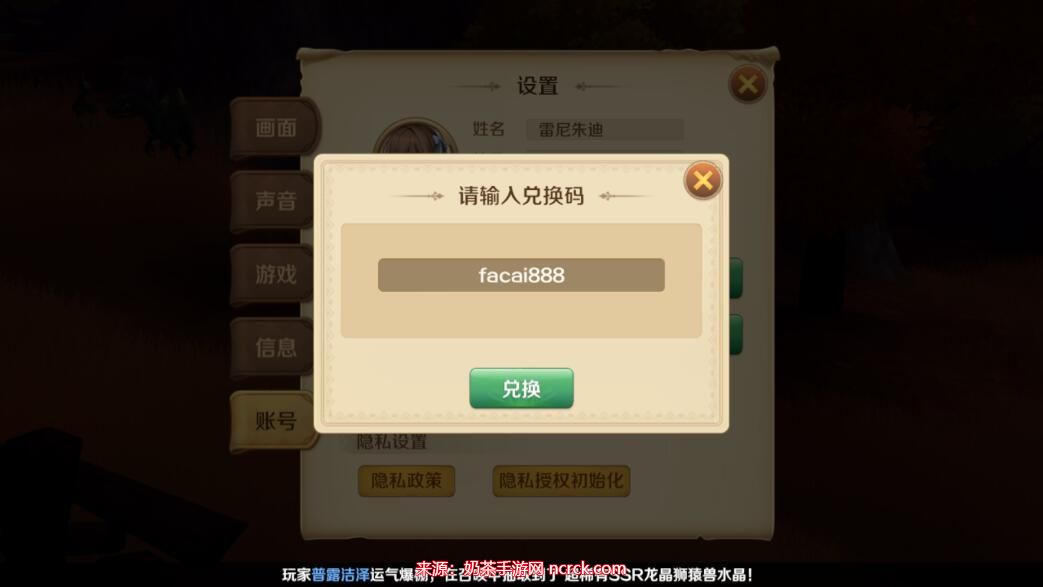Screen dimensions: 1043x587
Task: Click player name 普露洁泽 in the ticker
Action: click(x=341, y=575)
